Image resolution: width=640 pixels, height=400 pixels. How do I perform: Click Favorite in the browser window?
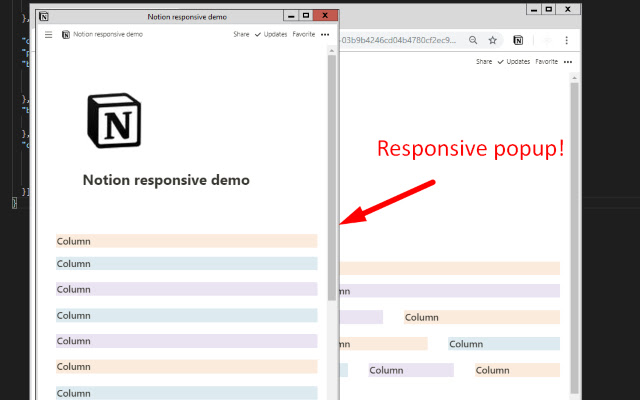547,62
